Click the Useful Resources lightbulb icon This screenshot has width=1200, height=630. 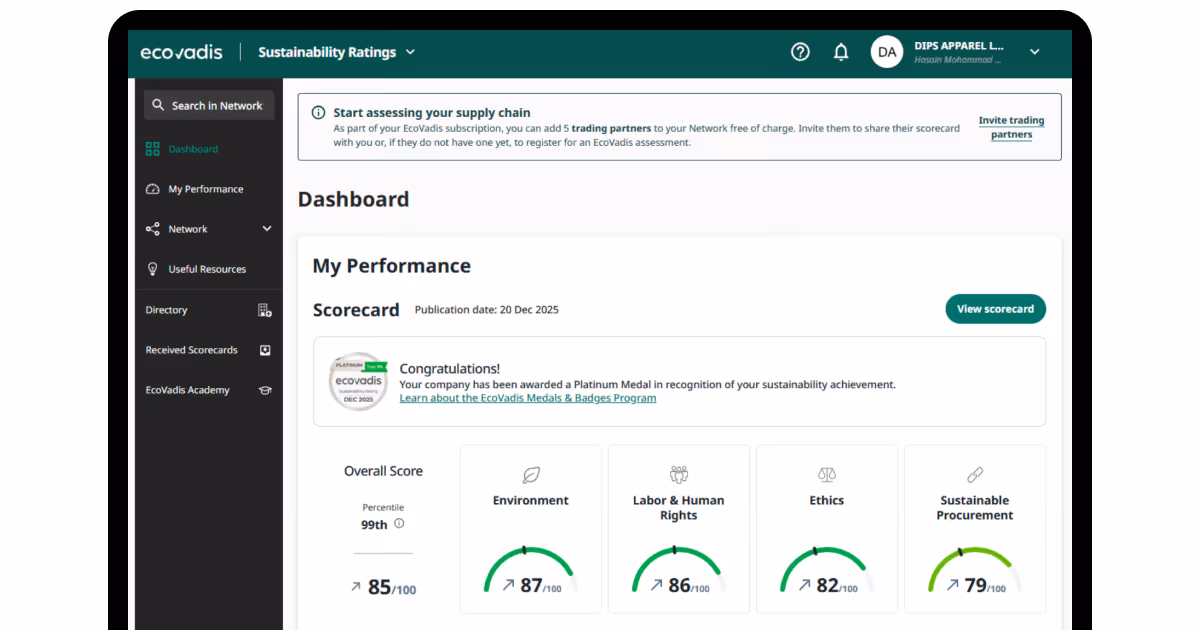coord(153,269)
